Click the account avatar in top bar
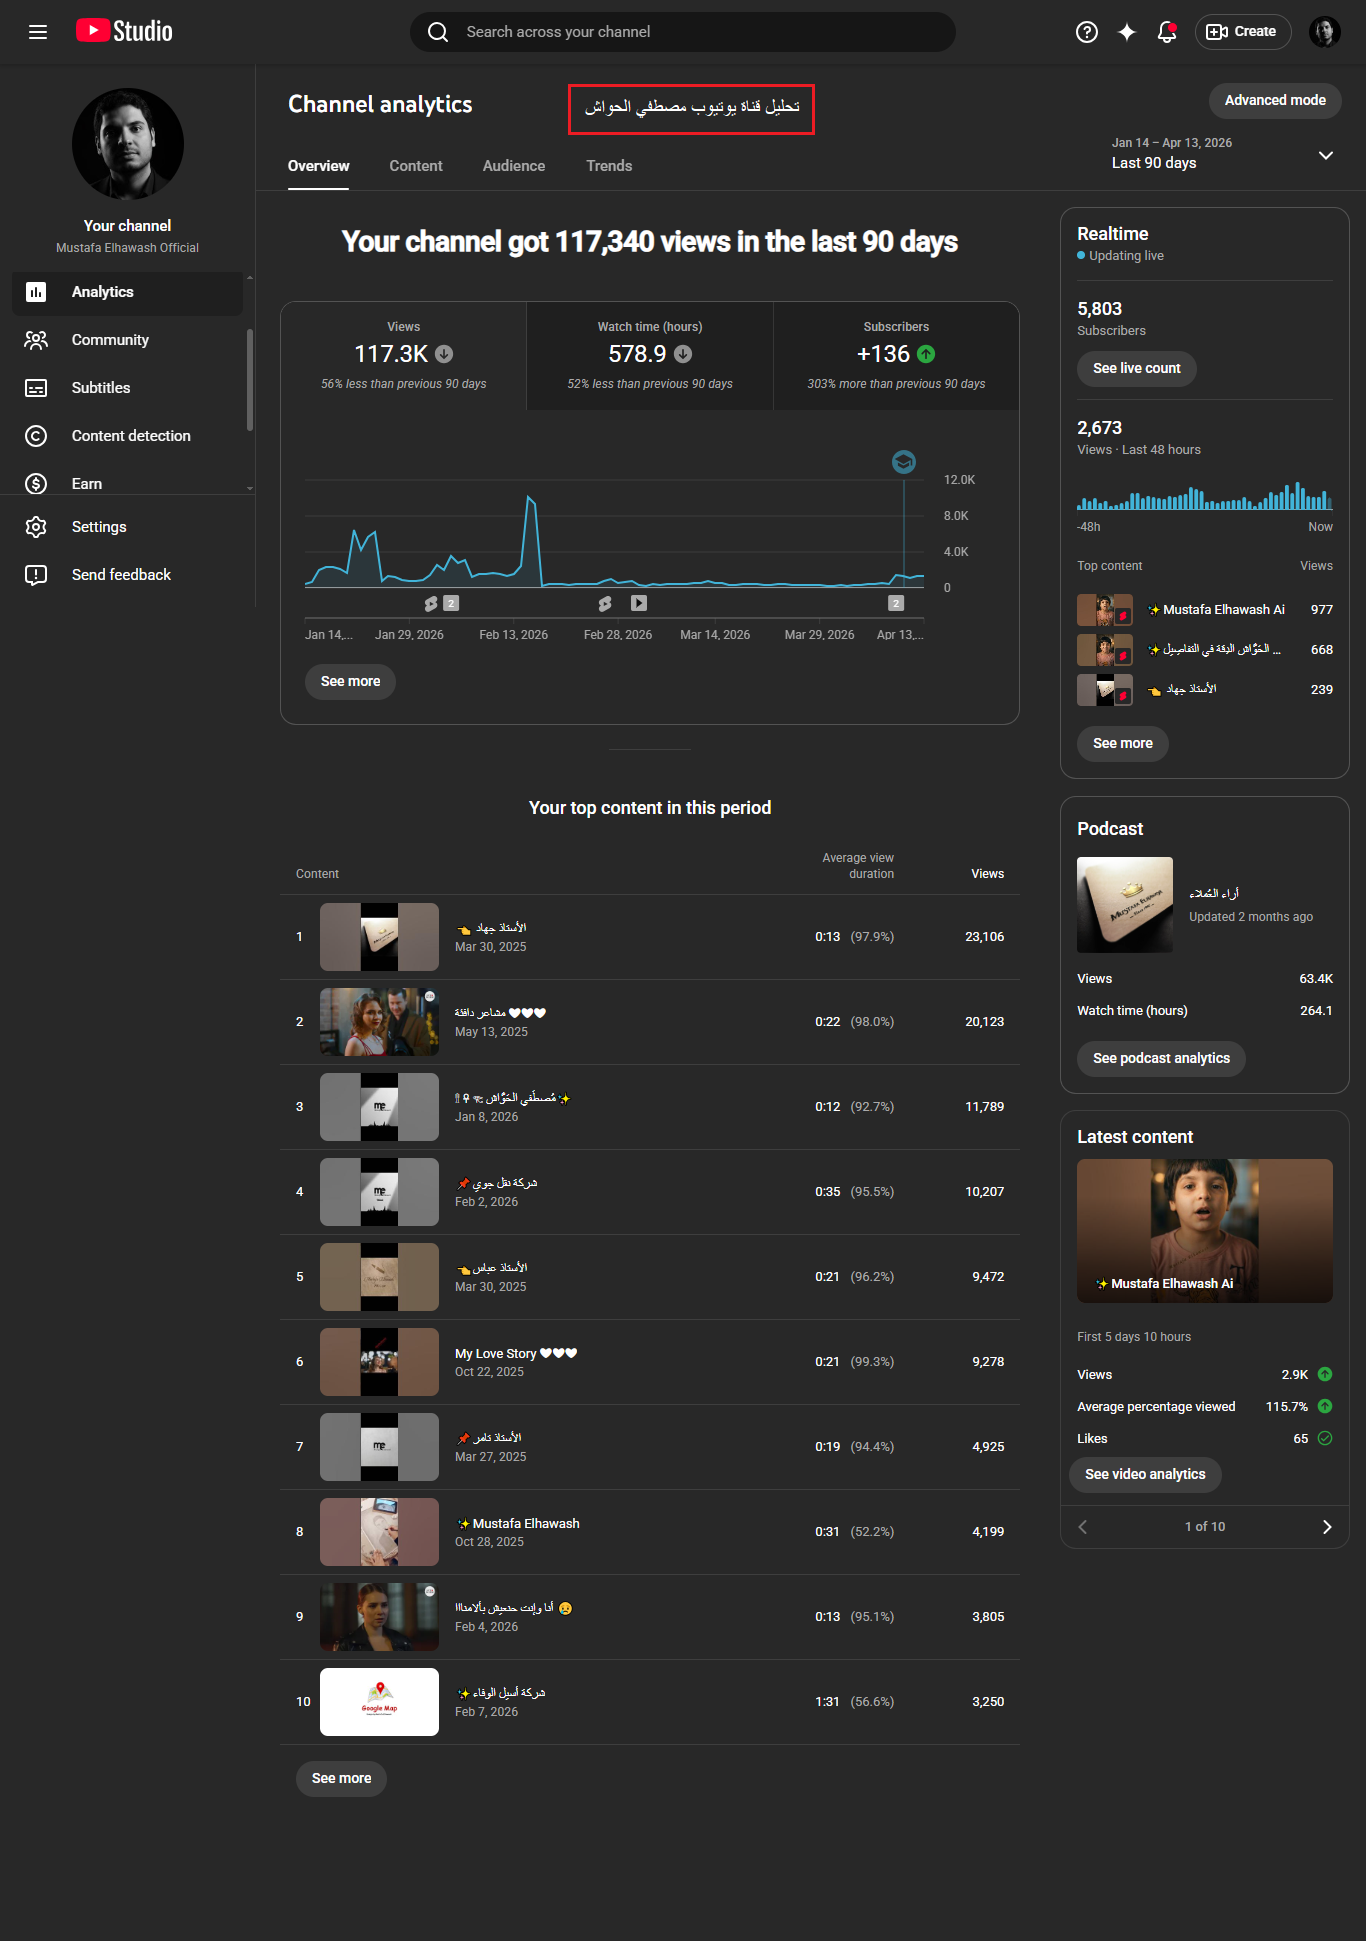This screenshot has height=1941, width=1366. point(1324,32)
